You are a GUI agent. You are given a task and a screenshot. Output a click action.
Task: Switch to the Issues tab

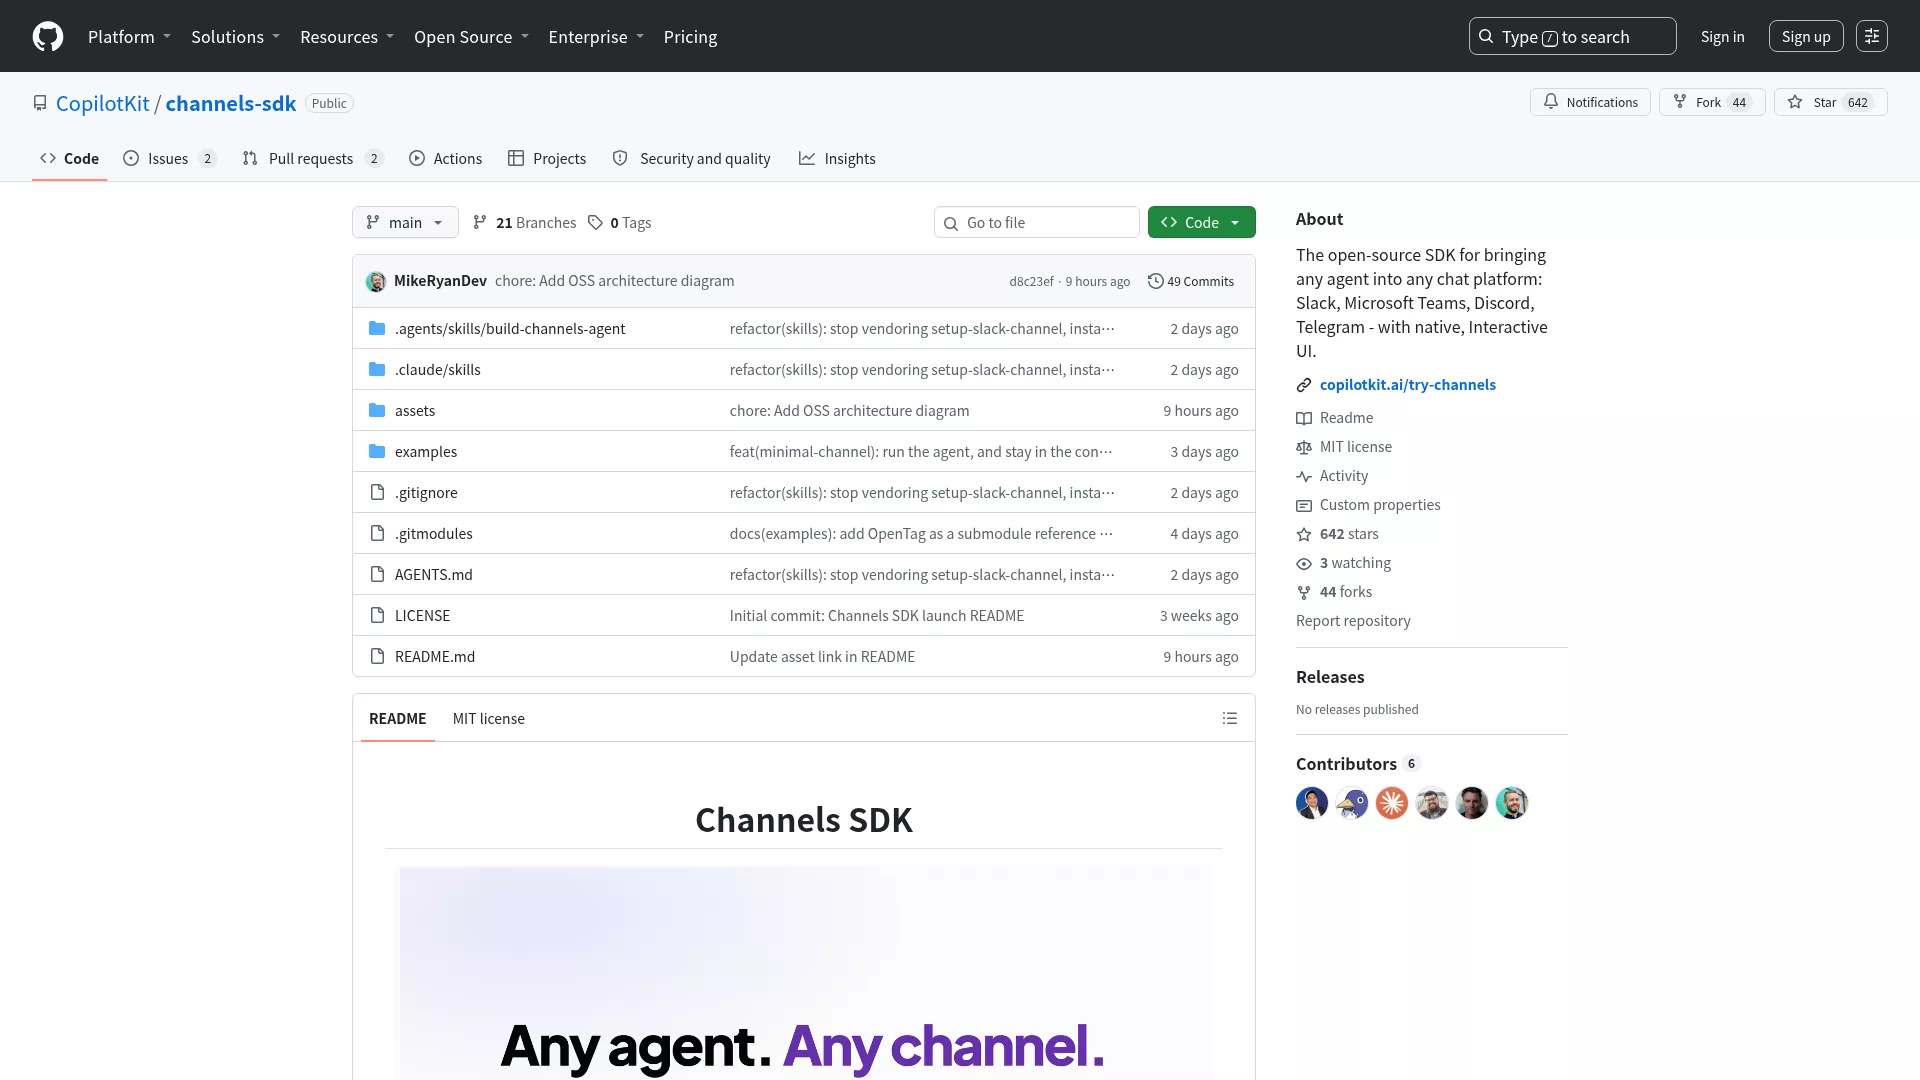(x=169, y=159)
